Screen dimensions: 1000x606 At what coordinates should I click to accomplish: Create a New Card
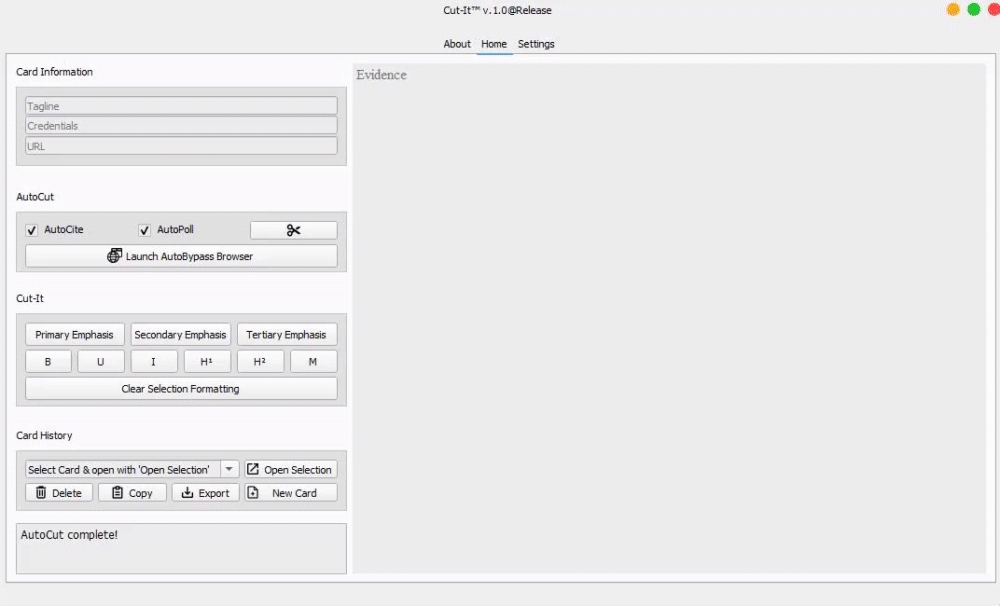pyautogui.click(x=291, y=493)
